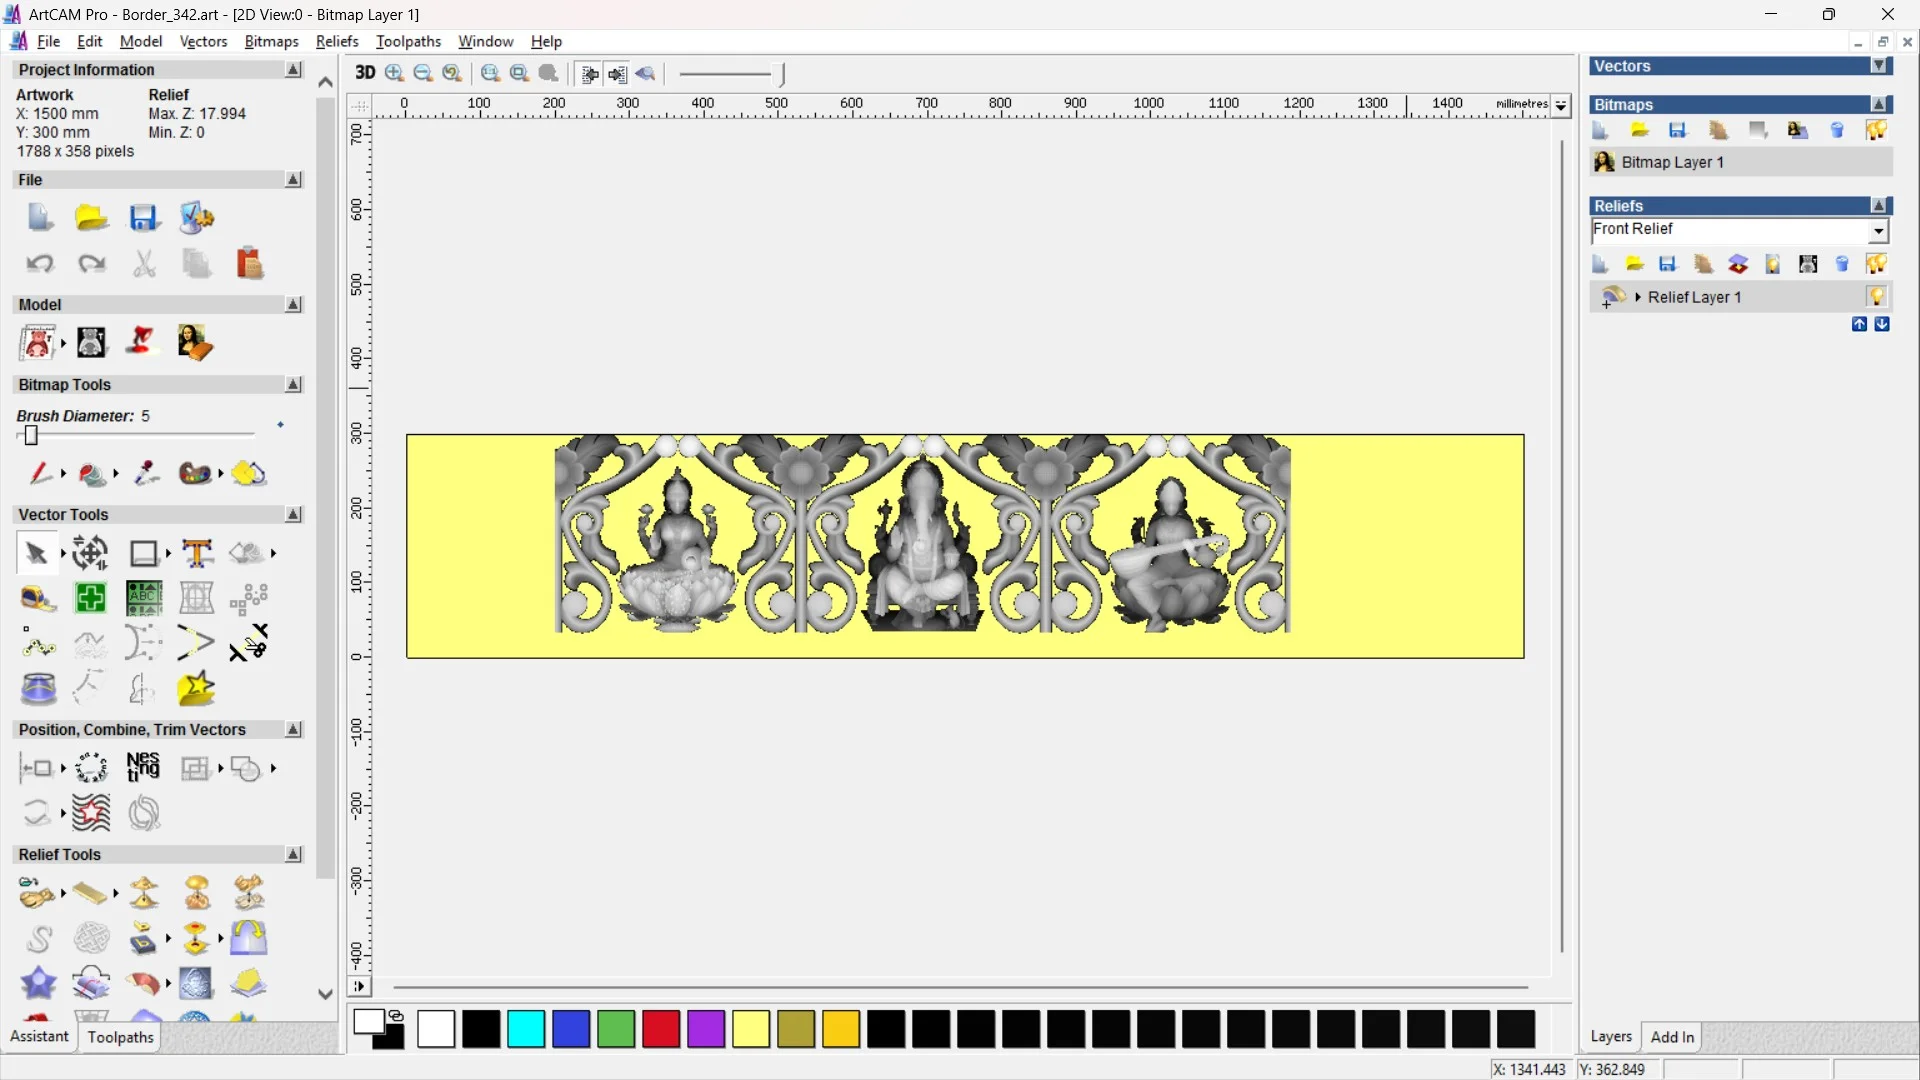Toggle all relief layers visibility lightbulb
Viewport: 1920px width, 1080px height.
point(1876,264)
